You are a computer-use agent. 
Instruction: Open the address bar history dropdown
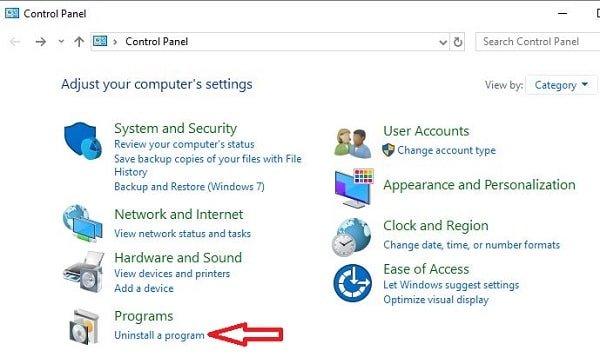pos(443,42)
